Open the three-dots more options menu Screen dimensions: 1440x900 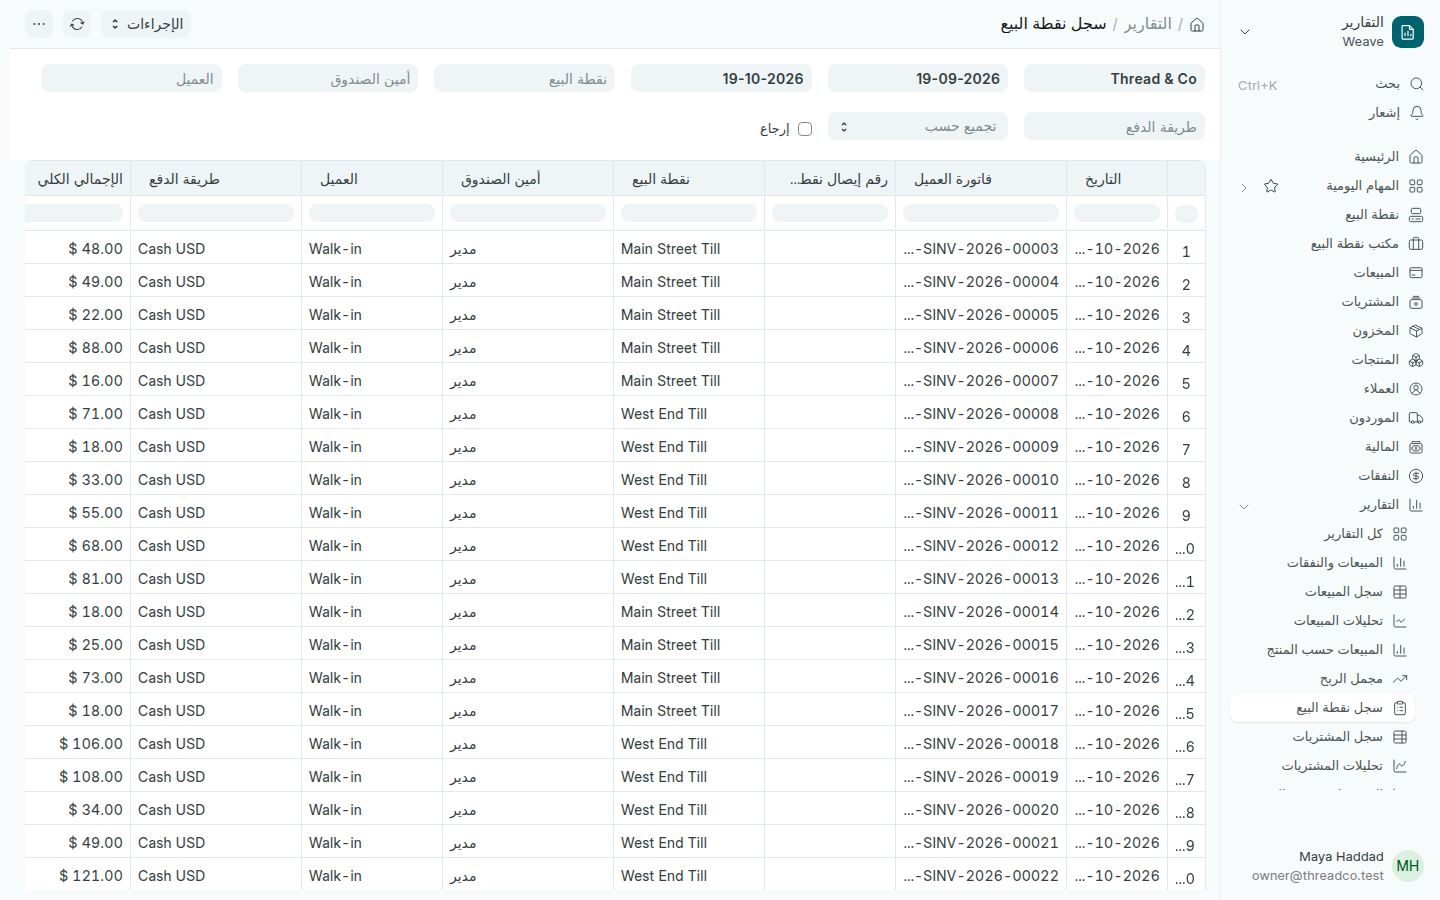(x=39, y=24)
